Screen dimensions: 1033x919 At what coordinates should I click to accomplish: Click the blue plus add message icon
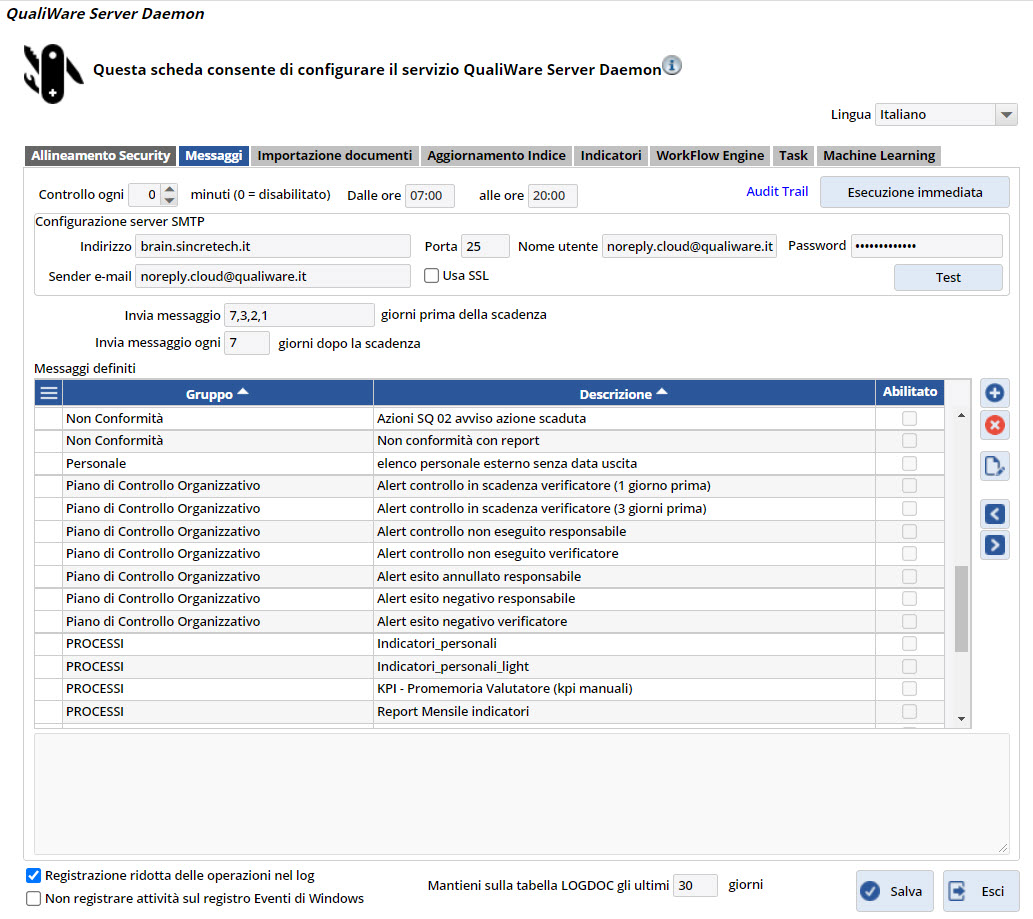994,393
